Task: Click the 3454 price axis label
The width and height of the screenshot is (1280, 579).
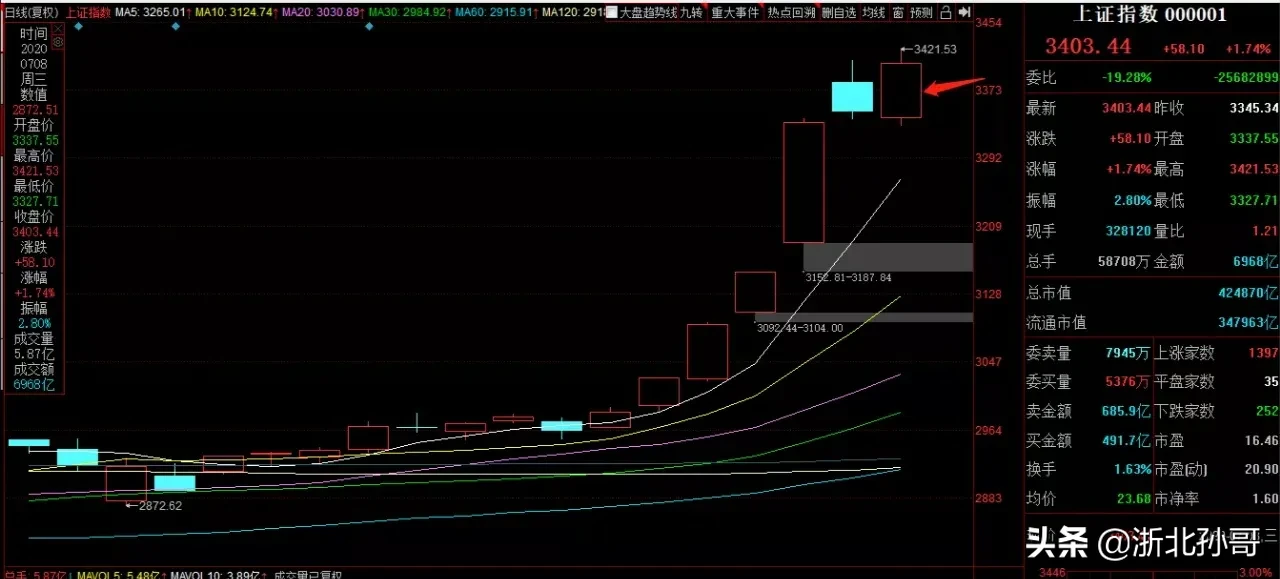Action: [988, 23]
